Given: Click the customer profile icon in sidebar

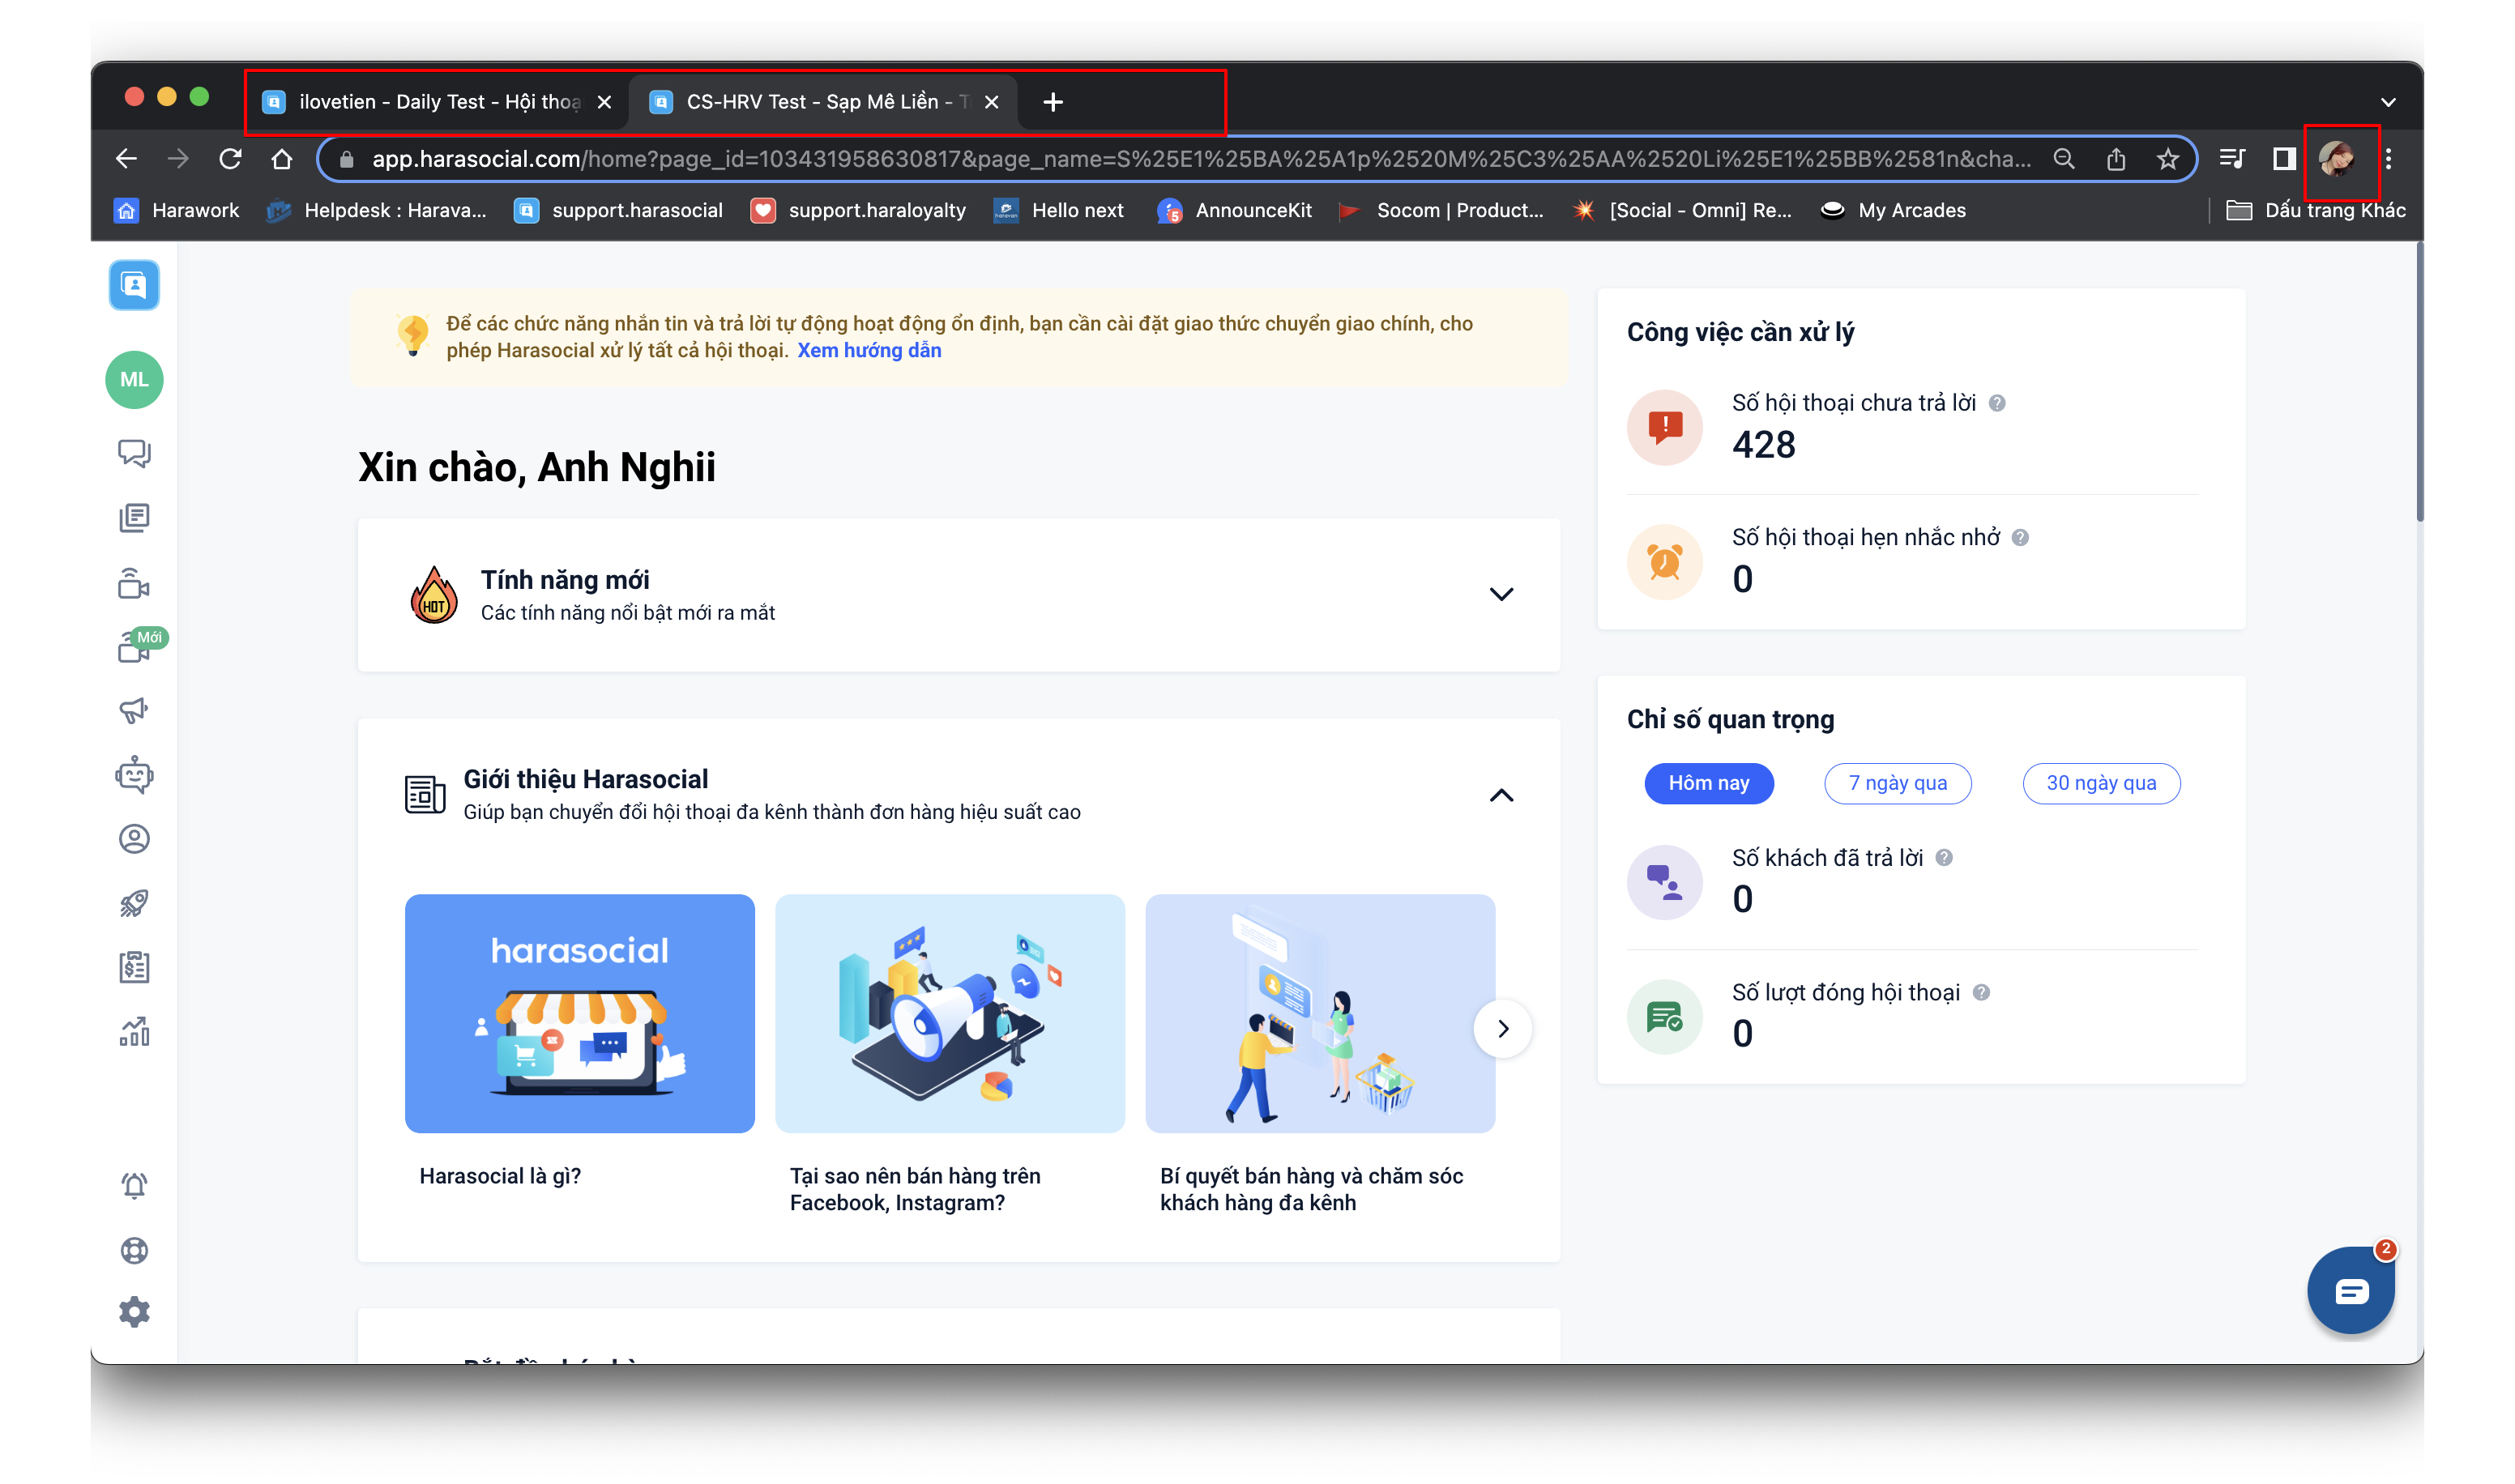Looking at the screenshot, I should 134,839.
